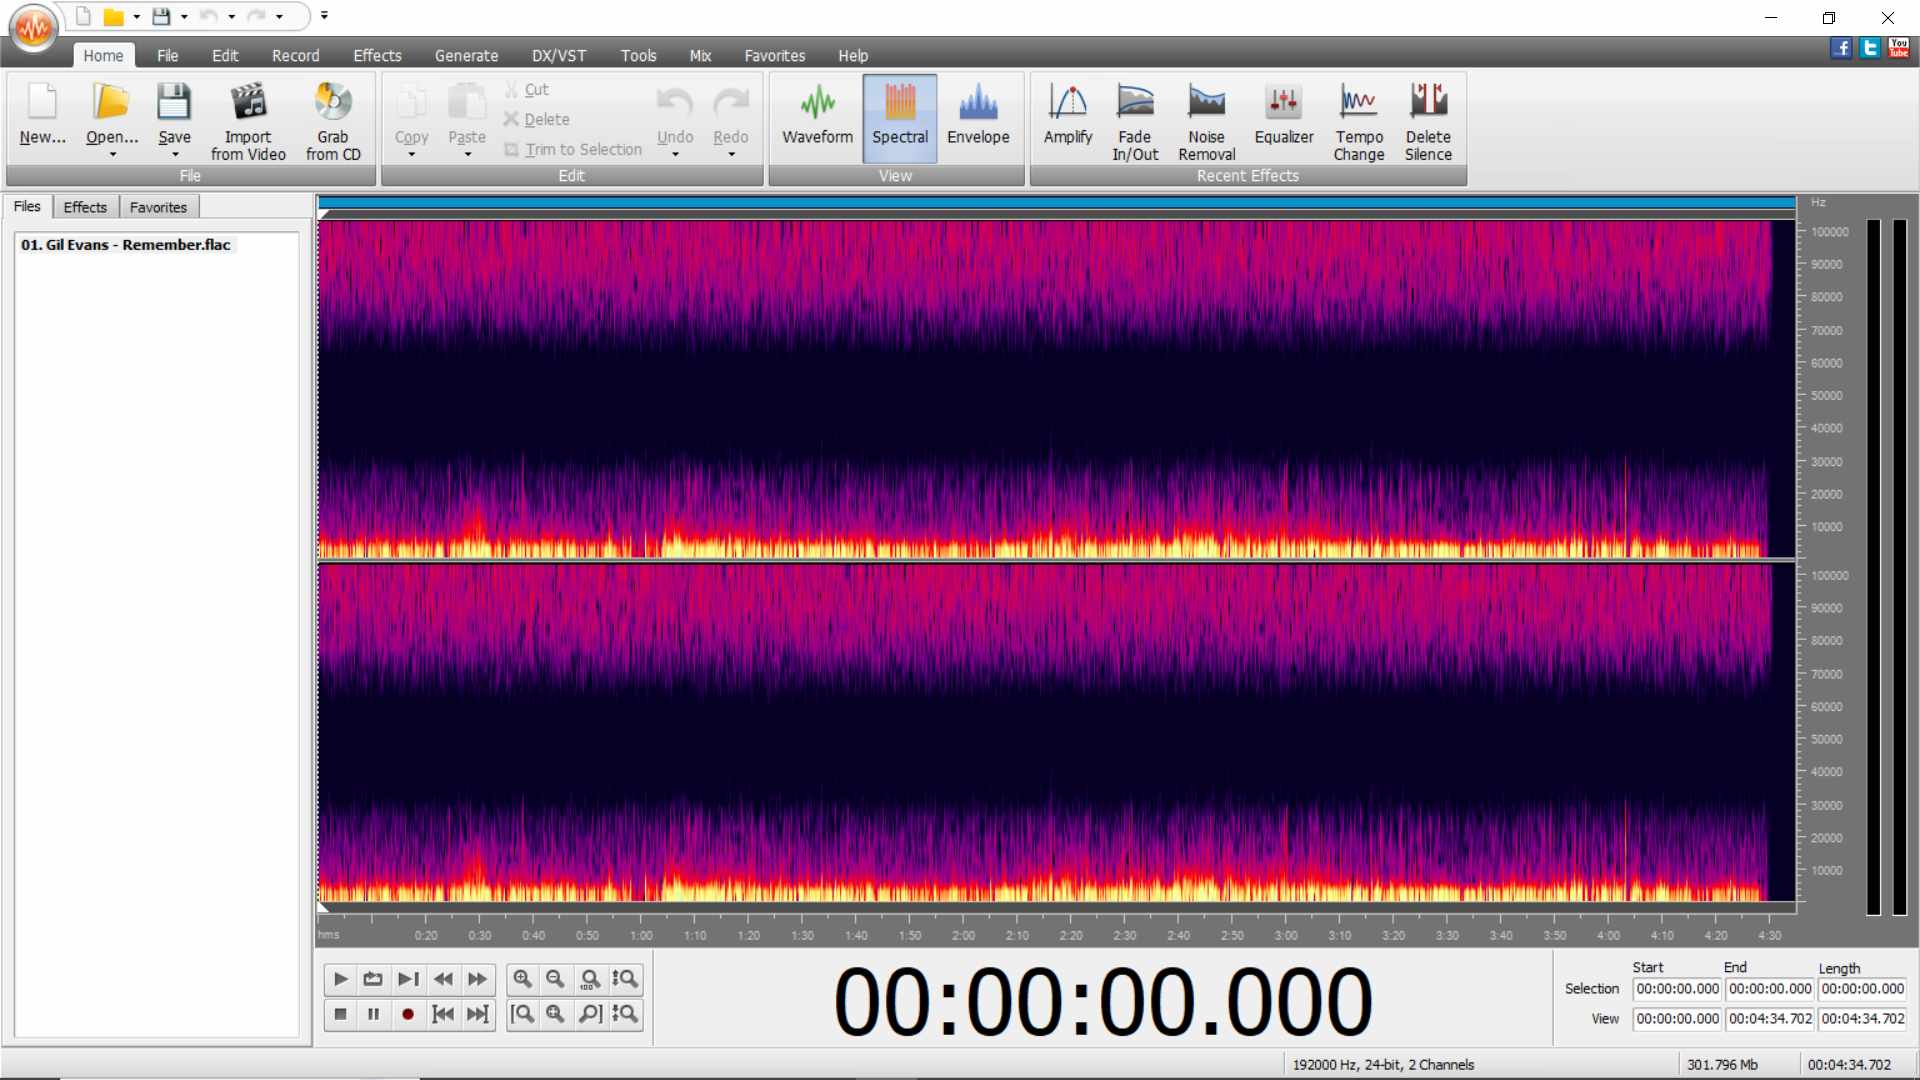
Task: Click the Selection Start time field
Action: [1677, 989]
